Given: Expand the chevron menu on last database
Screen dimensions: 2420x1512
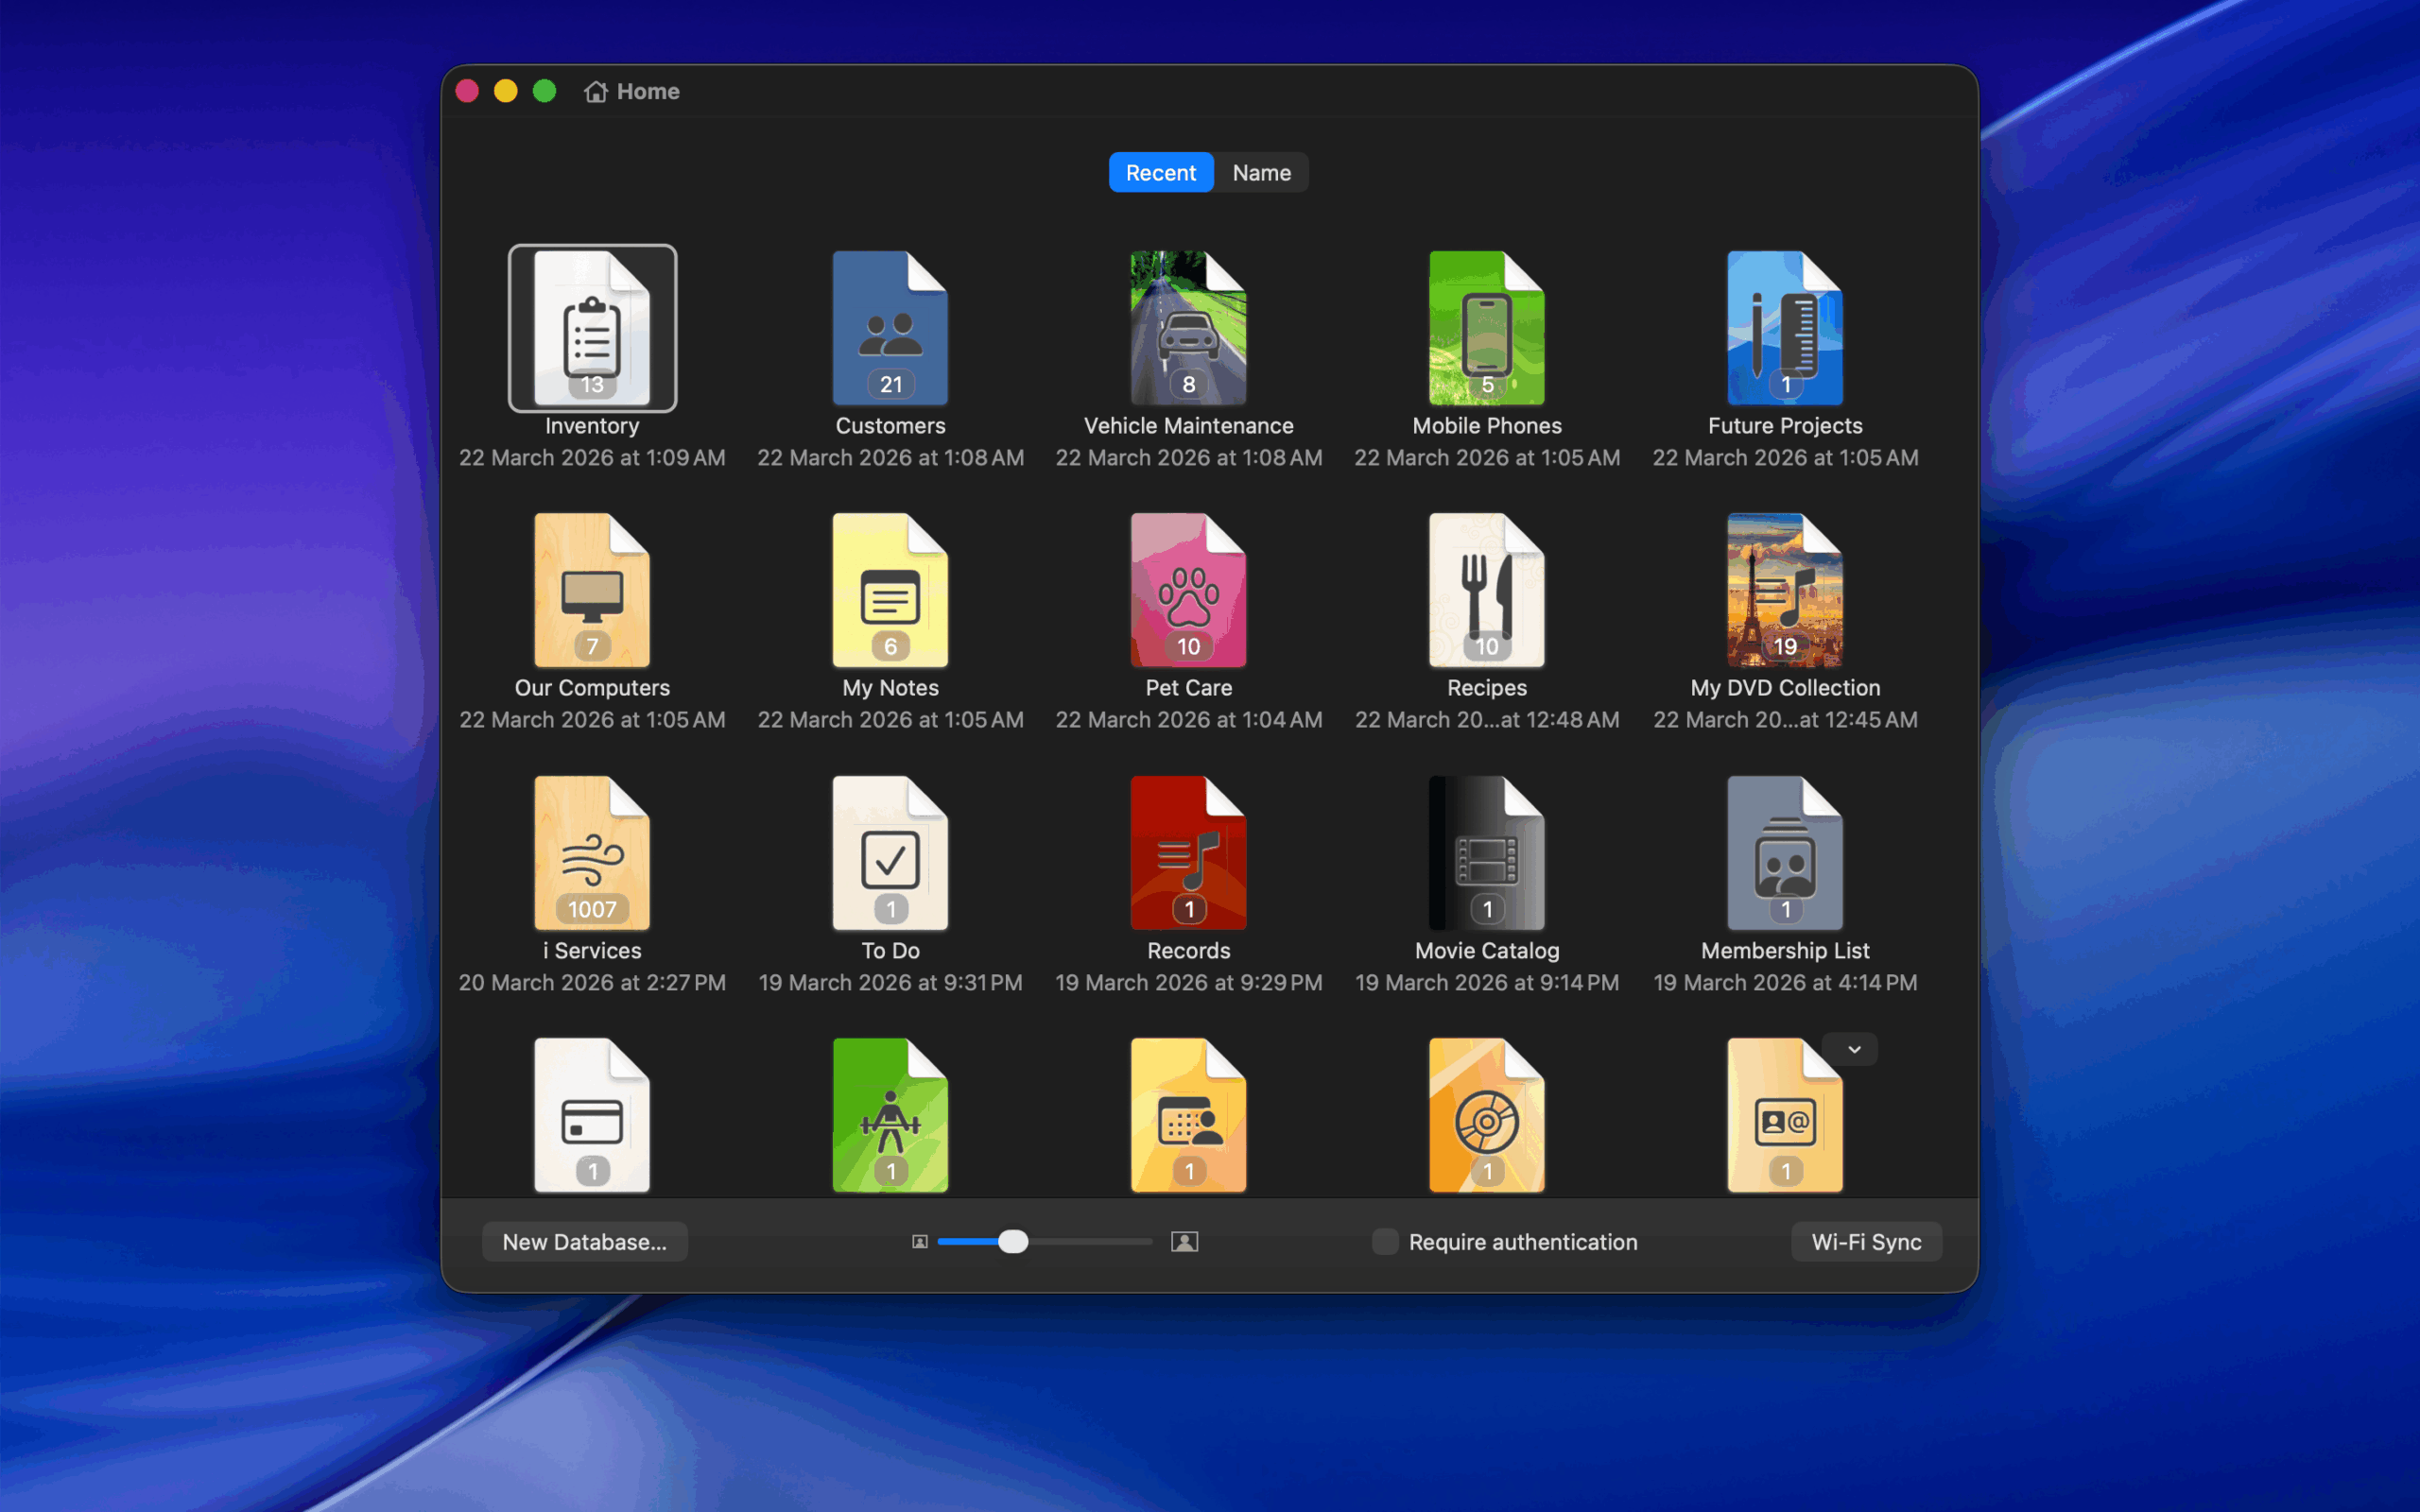Looking at the screenshot, I should [1854, 1049].
